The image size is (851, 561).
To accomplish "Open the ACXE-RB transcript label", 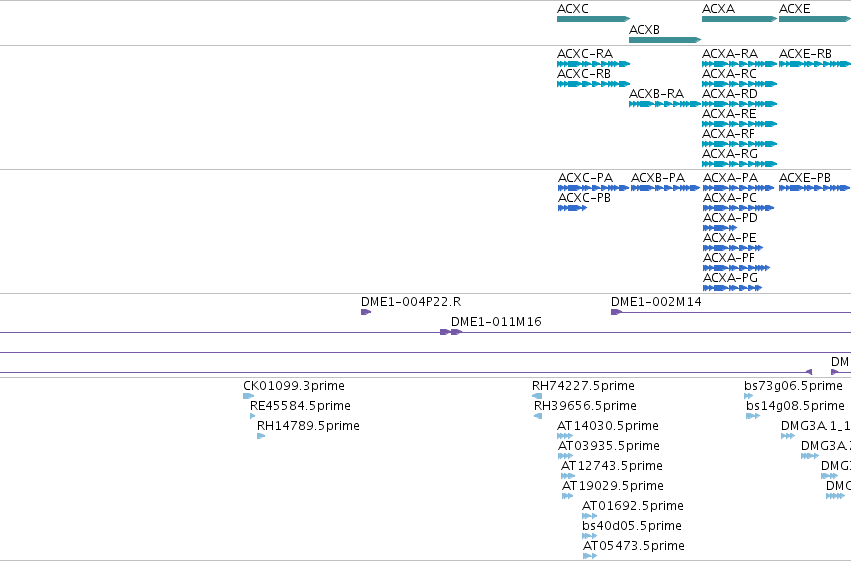I will pyautogui.click(x=805, y=54).
